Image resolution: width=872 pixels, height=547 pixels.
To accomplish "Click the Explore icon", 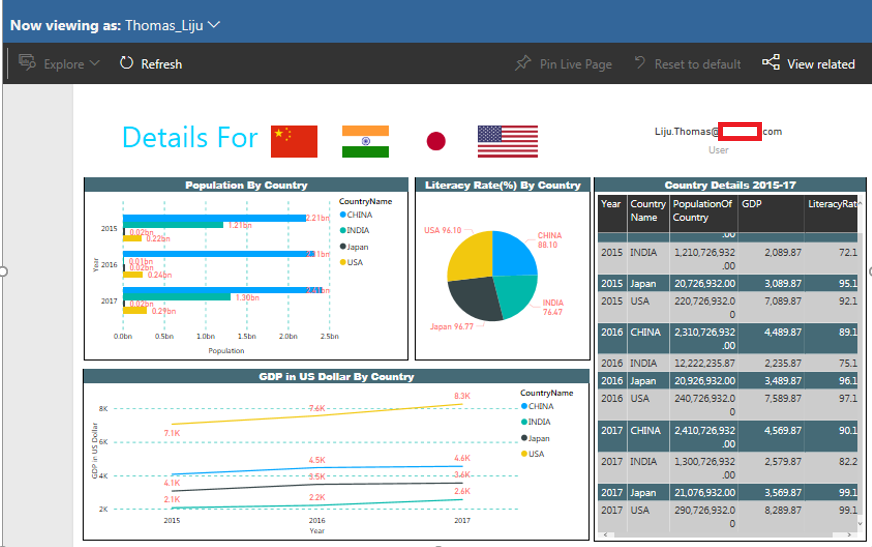I will [27, 64].
